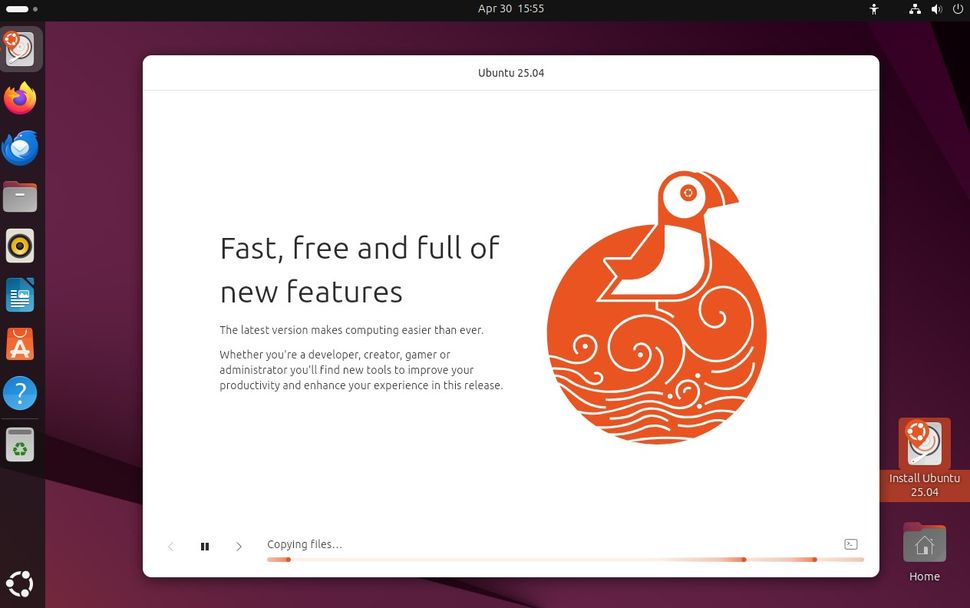Open Thunderbird mail from the dock
The width and height of the screenshot is (970, 608).
point(20,146)
